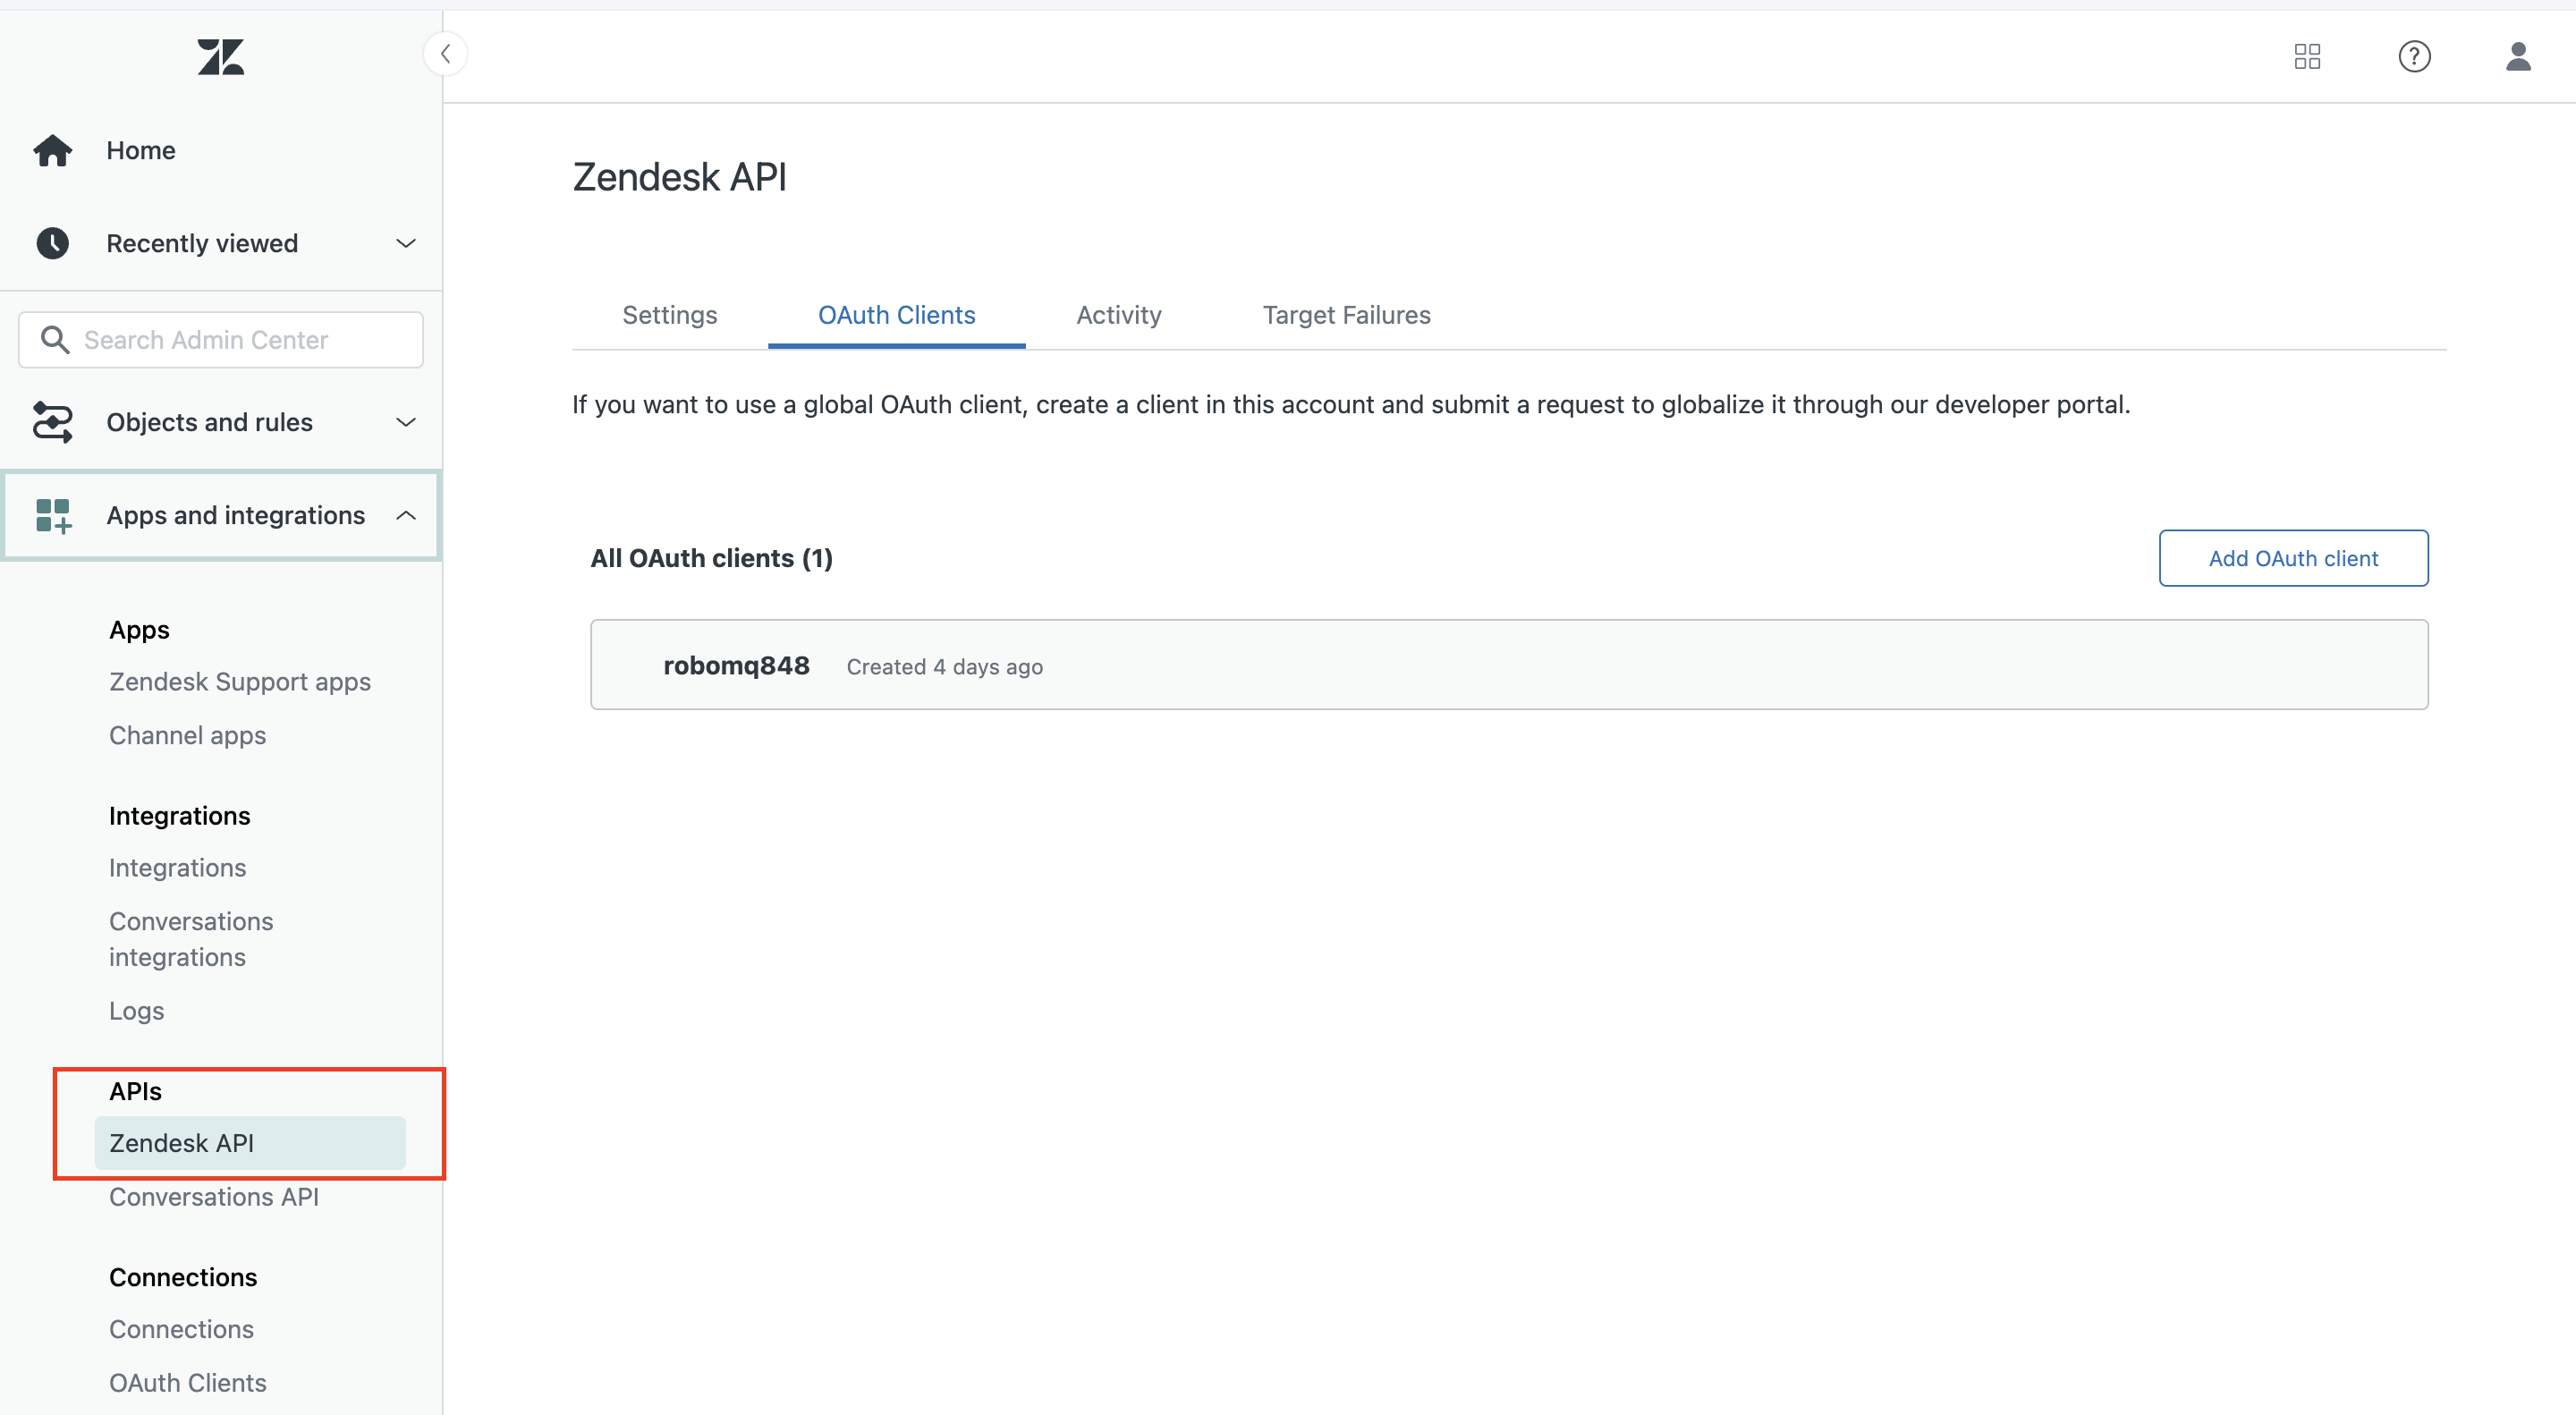Click the Integrations section heading
Viewport: 2576px width, 1415px height.
180,815
